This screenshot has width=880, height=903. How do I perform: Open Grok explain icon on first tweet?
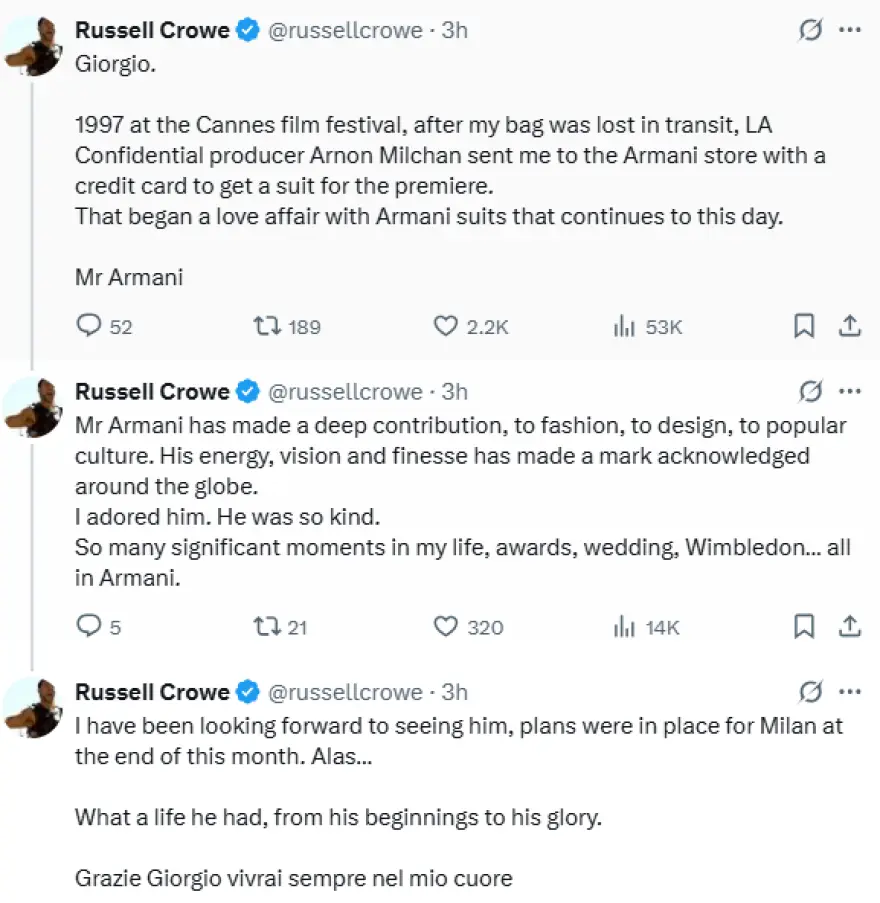810,30
